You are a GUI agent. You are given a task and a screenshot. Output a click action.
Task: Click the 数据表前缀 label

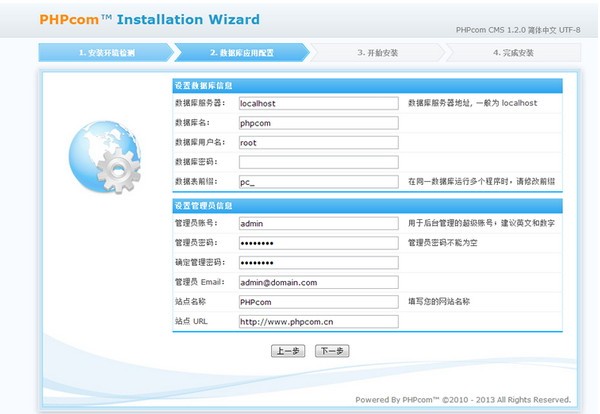tap(196, 181)
